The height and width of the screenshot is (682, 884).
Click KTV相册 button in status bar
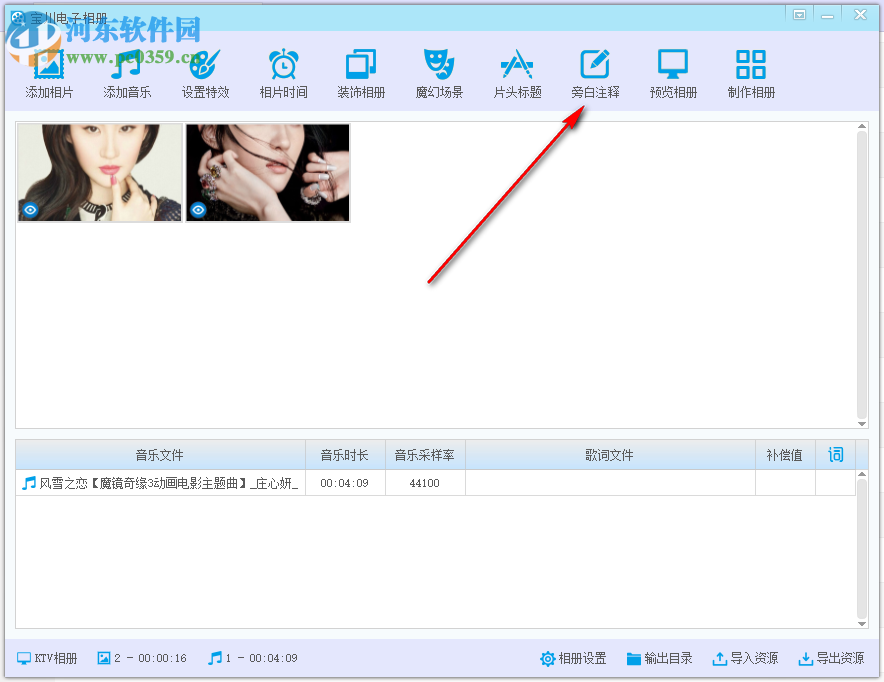pyautogui.click(x=47, y=658)
